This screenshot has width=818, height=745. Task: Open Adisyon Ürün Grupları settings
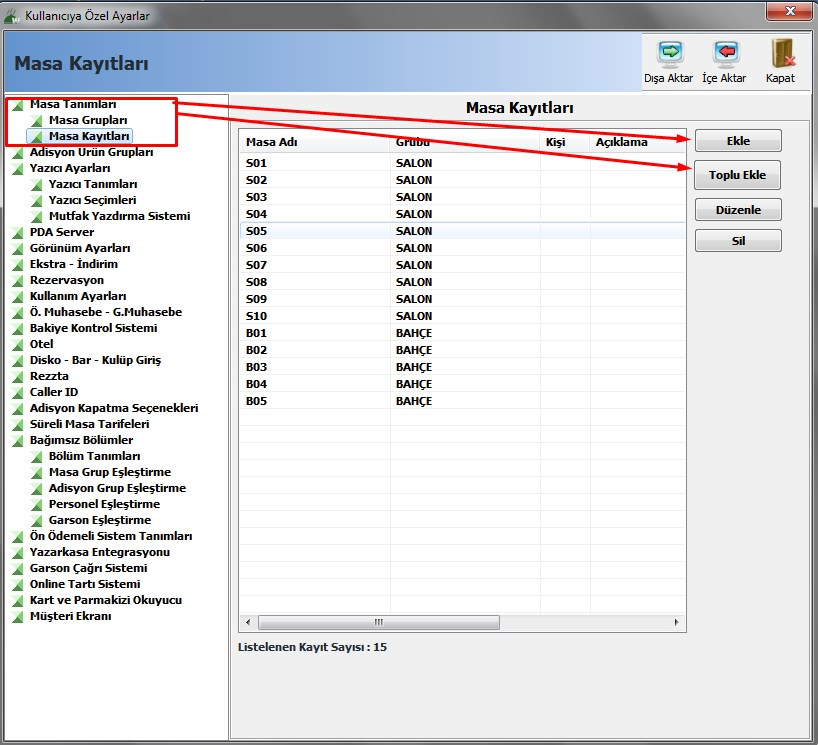(91, 152)
